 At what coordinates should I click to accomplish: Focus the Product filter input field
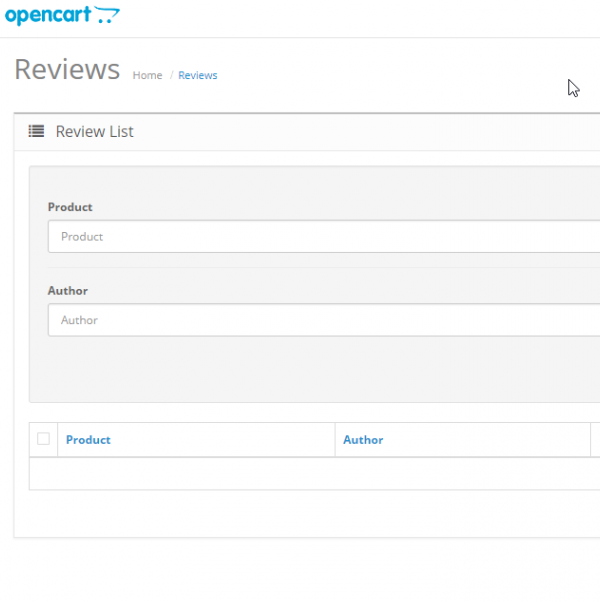(320, 237)
